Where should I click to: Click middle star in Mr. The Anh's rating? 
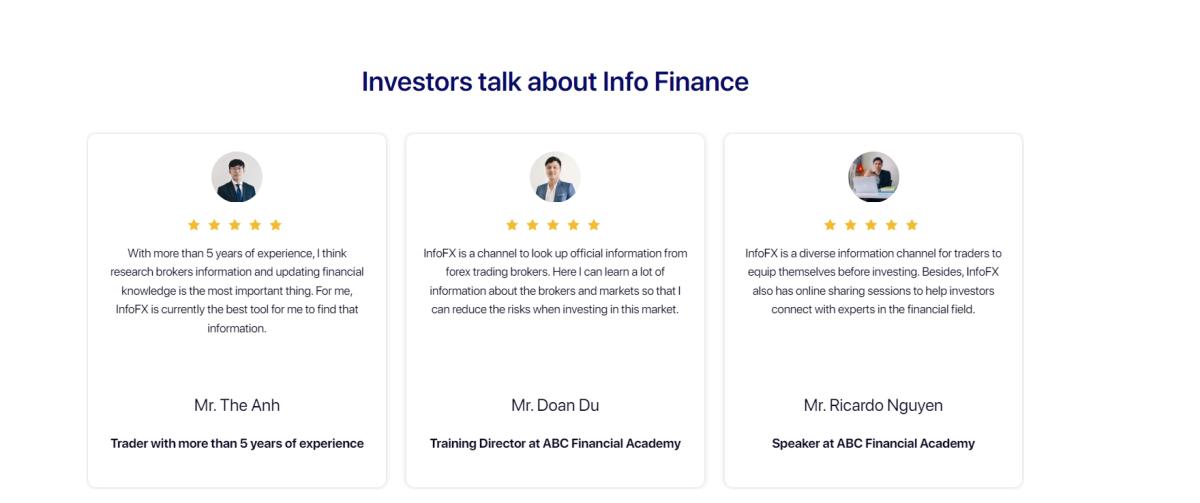(235, 225)
